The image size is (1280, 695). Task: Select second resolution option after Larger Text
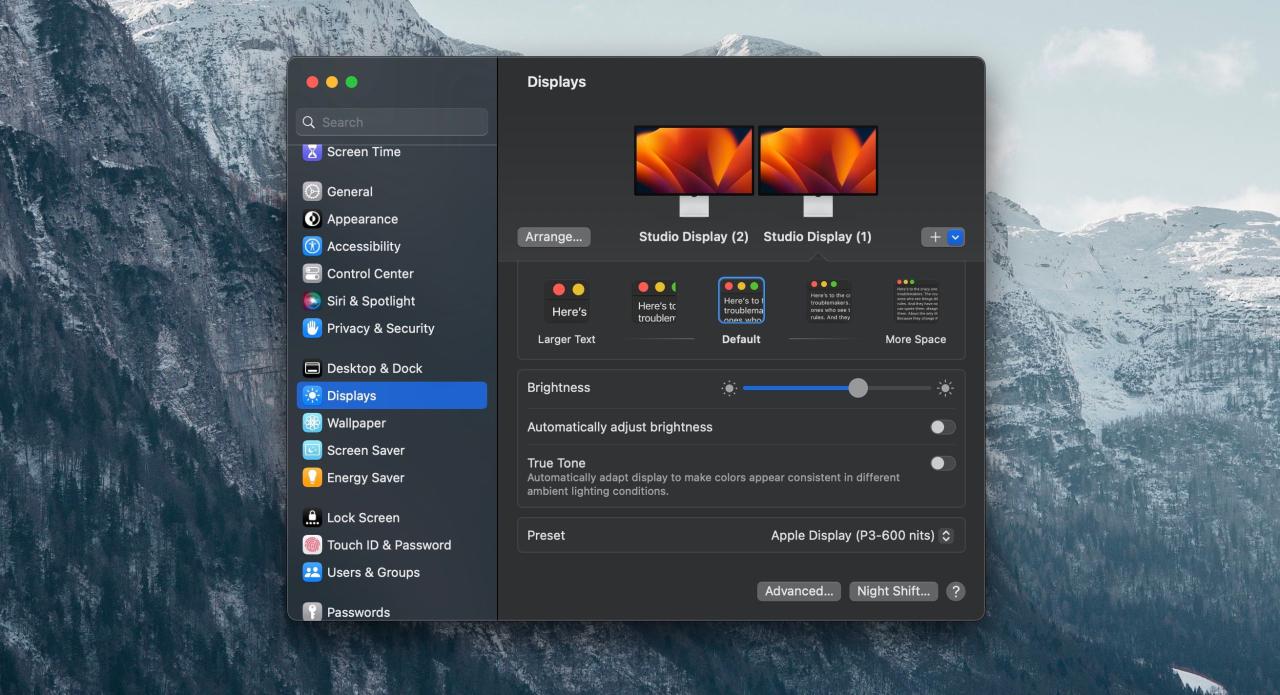click(654, 301)
